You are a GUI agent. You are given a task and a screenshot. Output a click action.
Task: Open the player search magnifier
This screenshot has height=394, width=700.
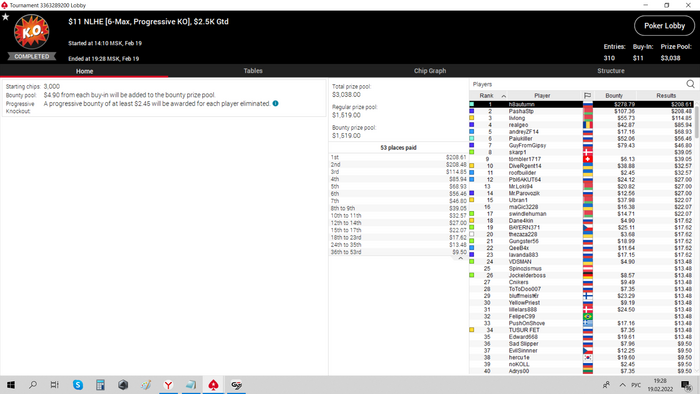690,84
